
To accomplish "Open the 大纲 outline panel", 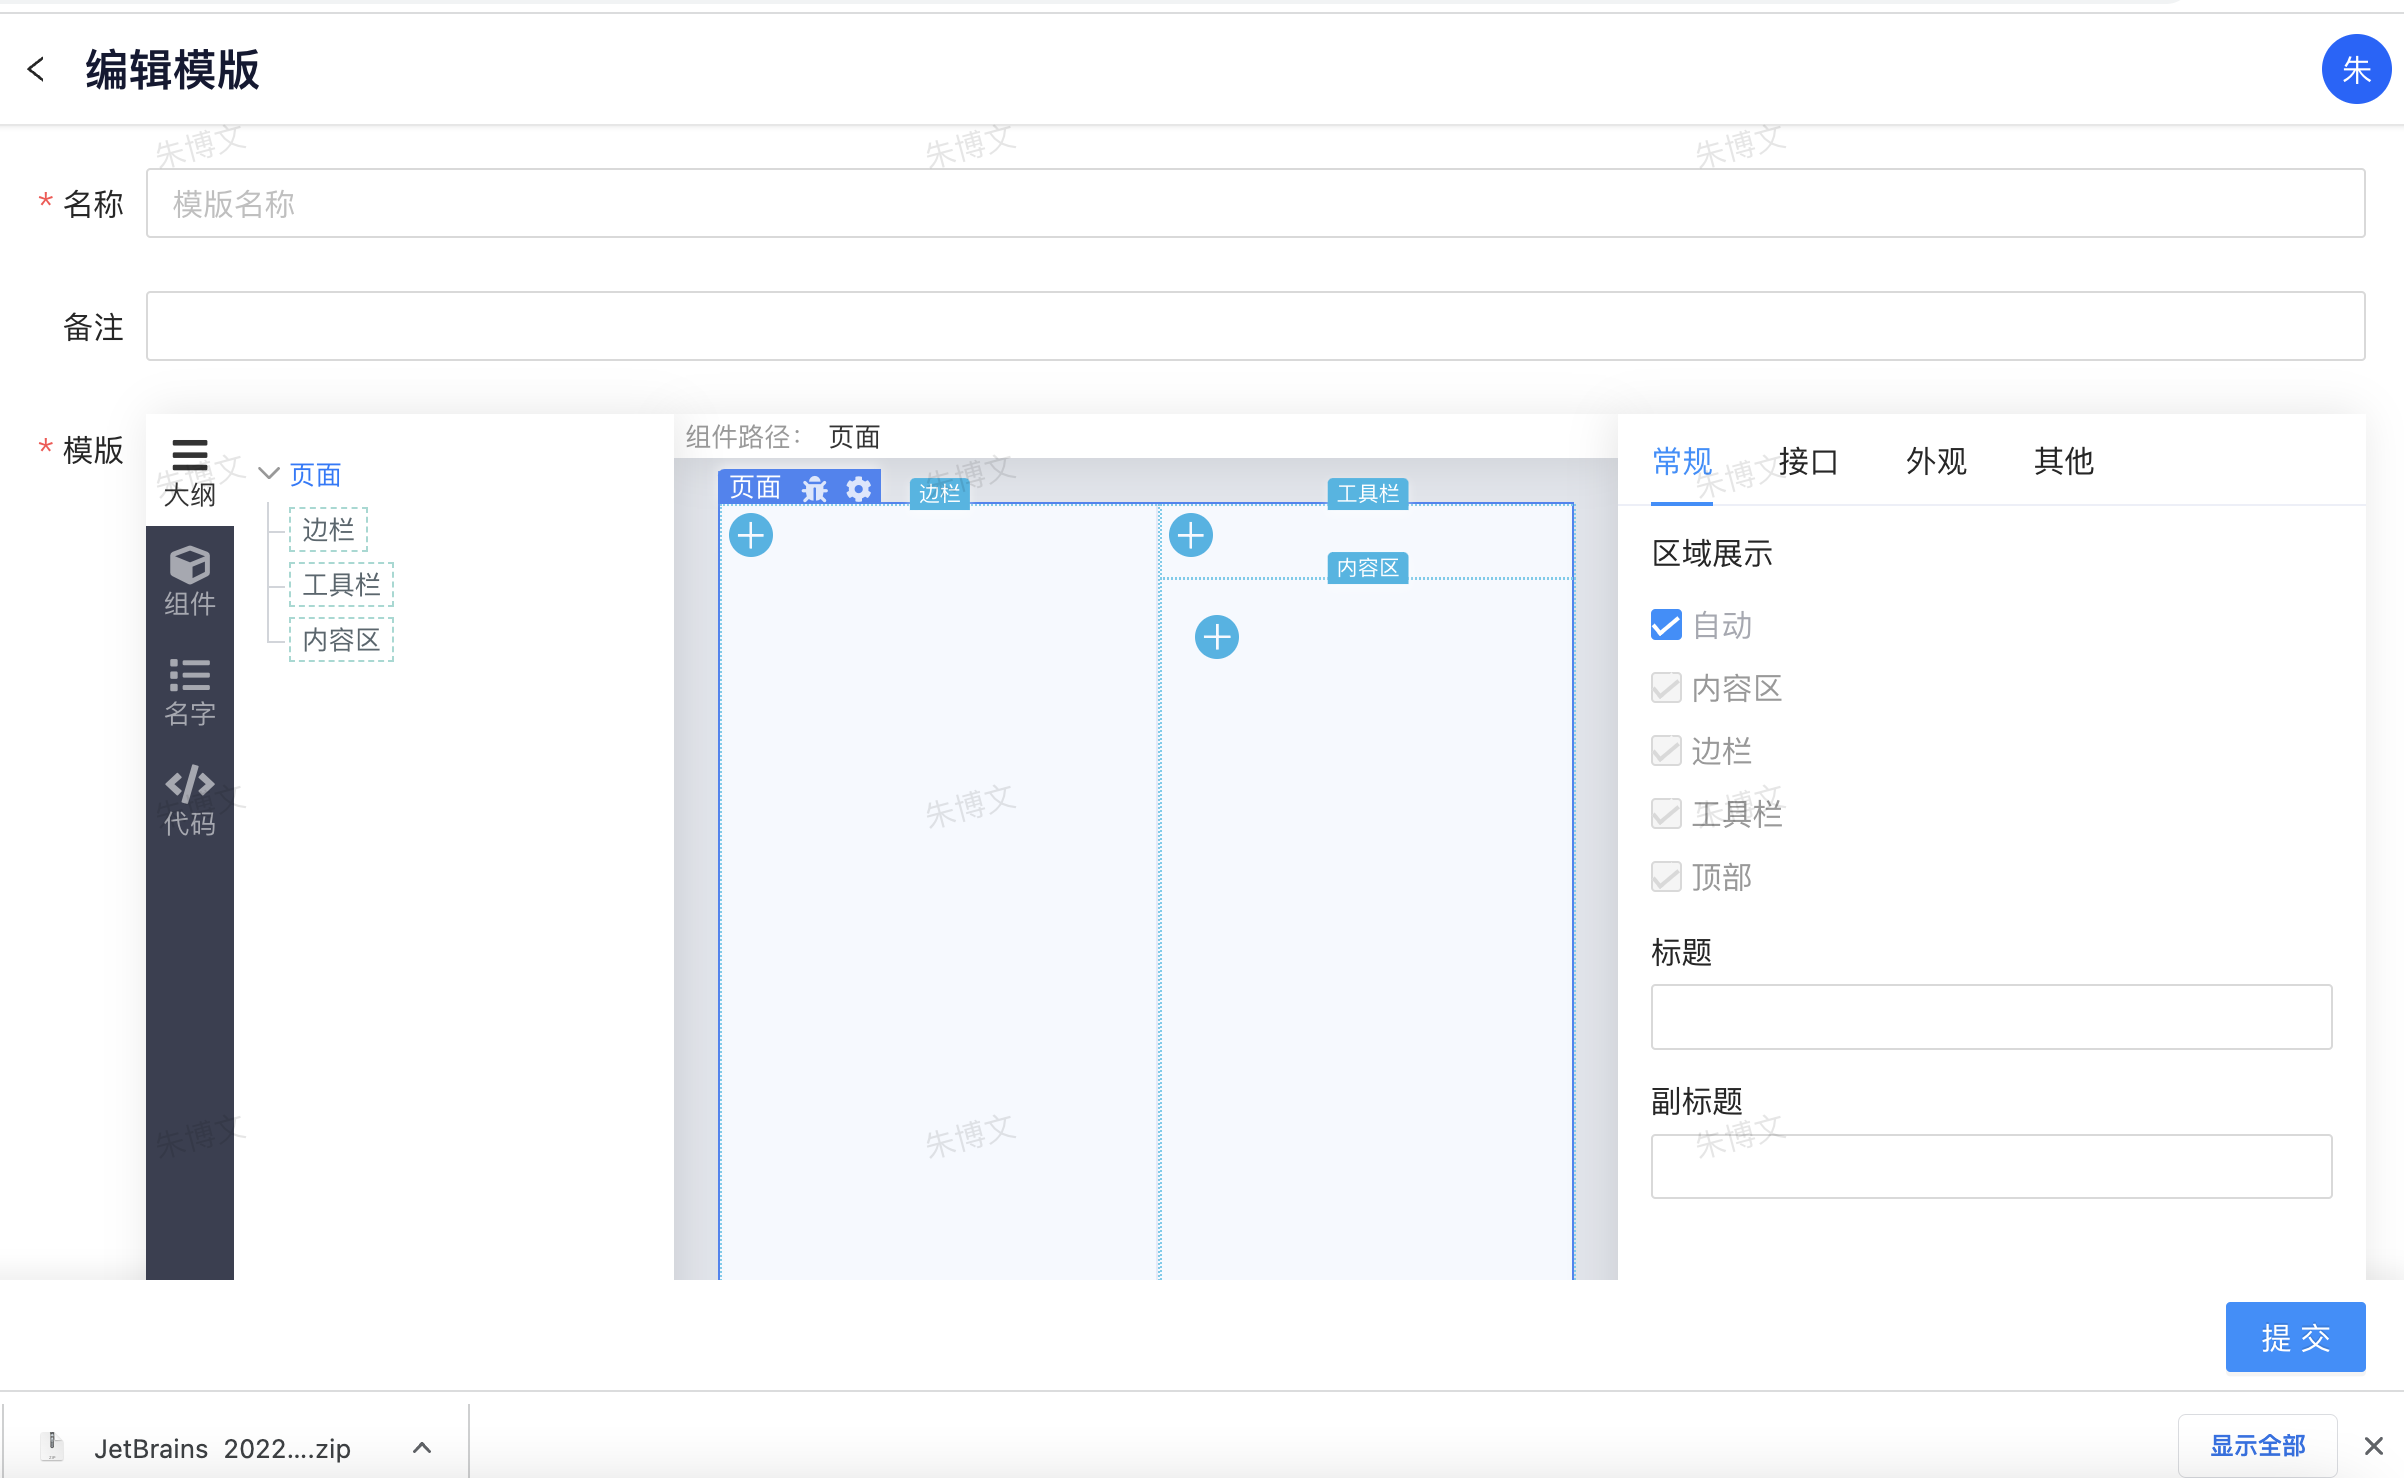I will [x=190, y=472].
